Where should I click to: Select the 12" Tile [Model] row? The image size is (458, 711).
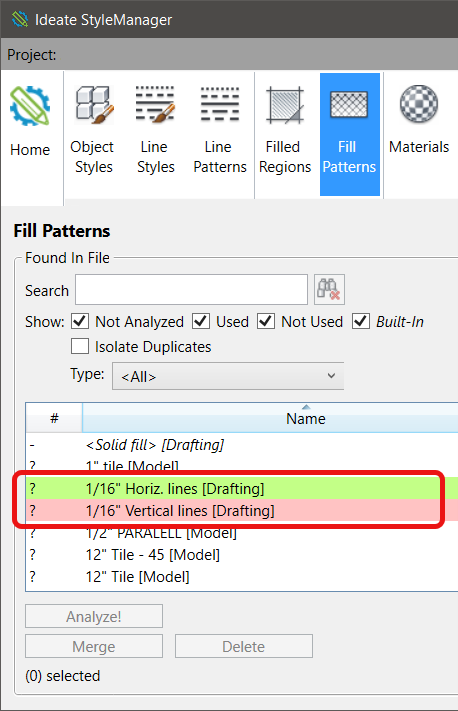coord(242,577)
